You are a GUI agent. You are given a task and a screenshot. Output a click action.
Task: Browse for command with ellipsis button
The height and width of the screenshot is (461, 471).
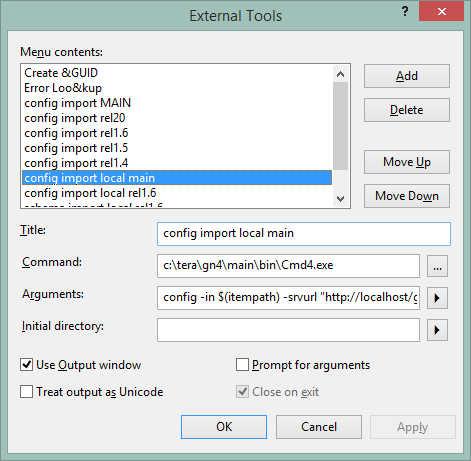pyautogui.click(x=437, y=266)
